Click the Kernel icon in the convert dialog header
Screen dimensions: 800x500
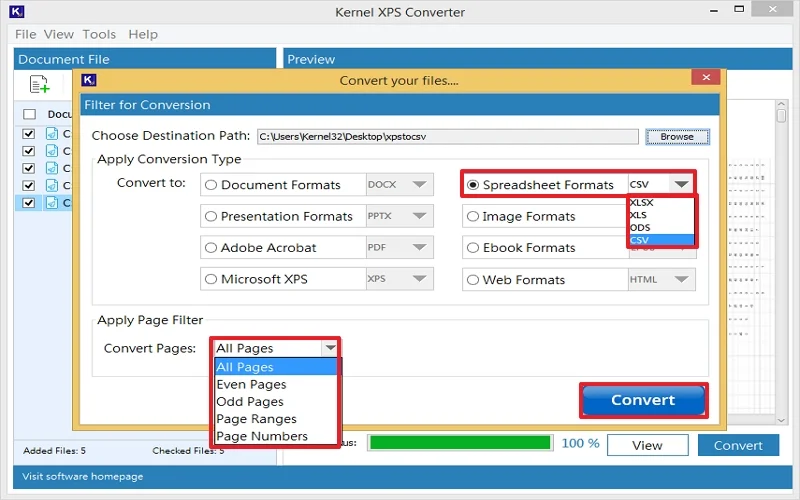(x=89, y=80)
